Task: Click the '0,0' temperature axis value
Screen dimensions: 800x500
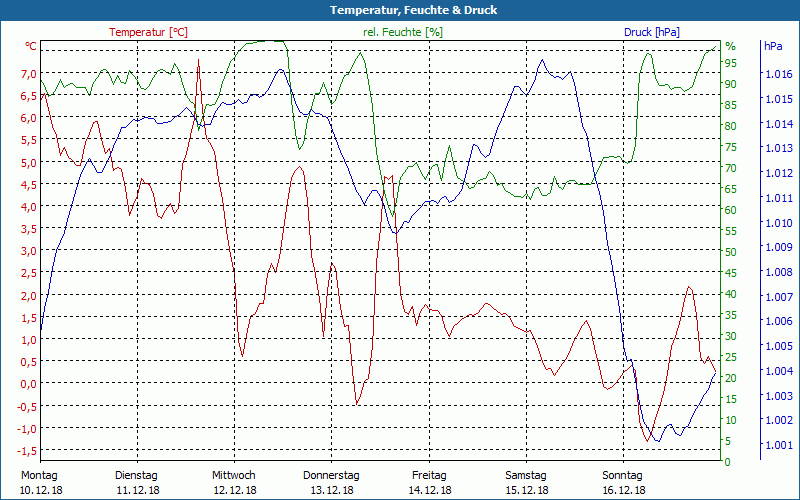Action: pos(29,384)
